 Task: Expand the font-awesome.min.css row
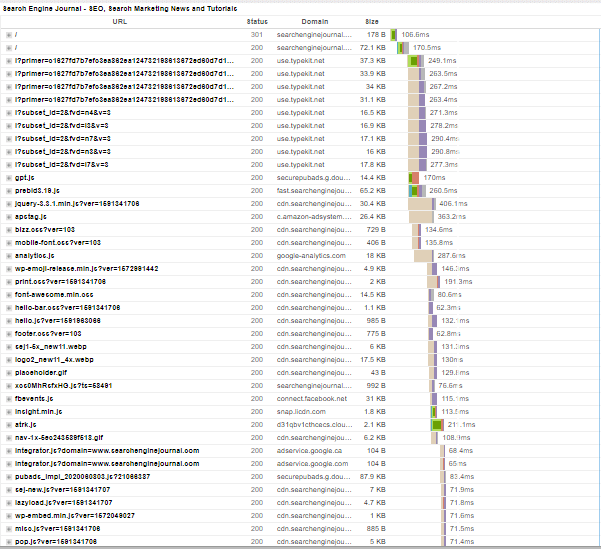coord(8,295)
